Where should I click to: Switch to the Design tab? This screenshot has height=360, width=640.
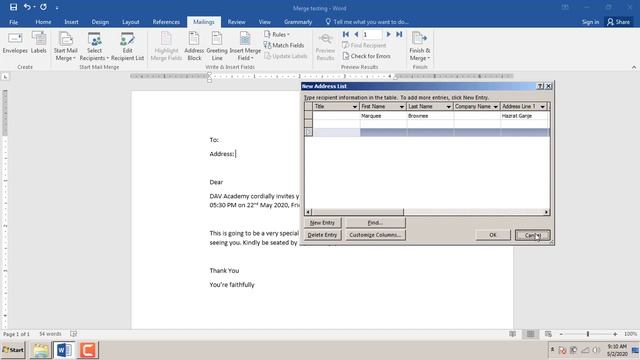[100, 22]
